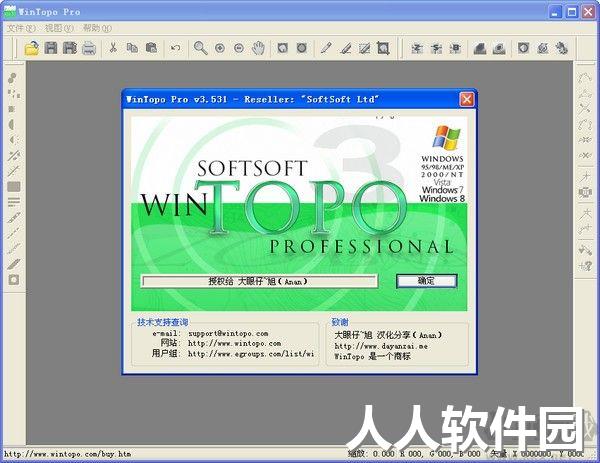Click the top linked-circles icon in left sidebar

(x=13, y=78)
